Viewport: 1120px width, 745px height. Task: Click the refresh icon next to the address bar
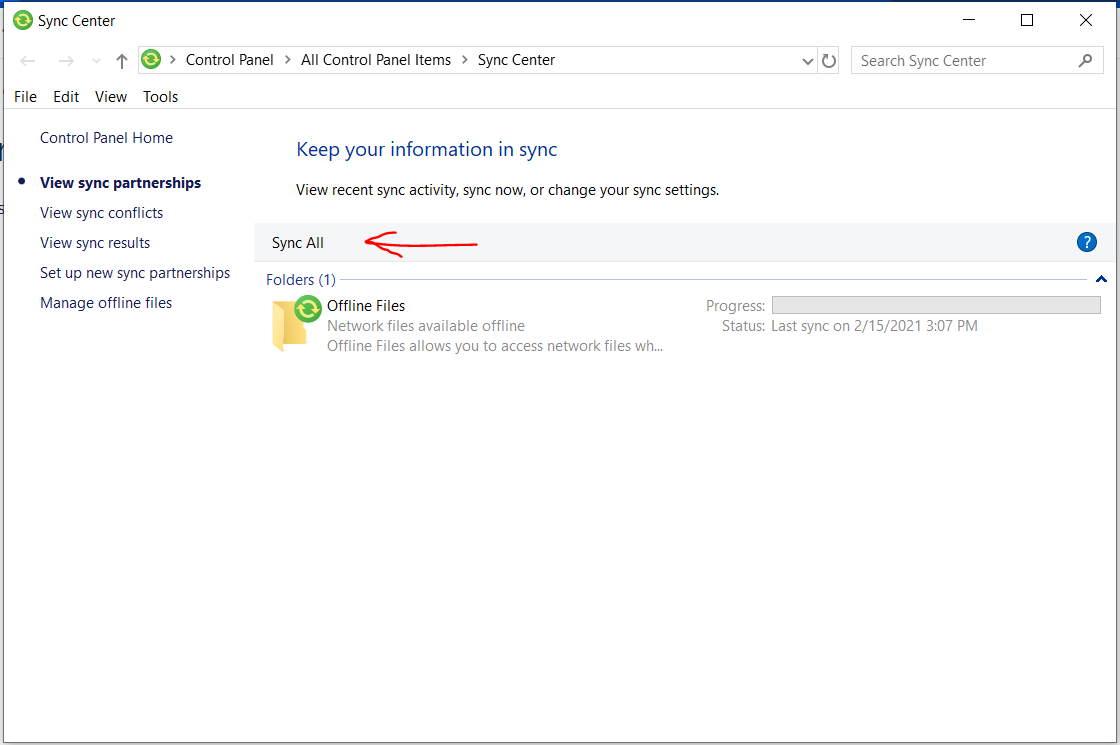coord(829,60)
